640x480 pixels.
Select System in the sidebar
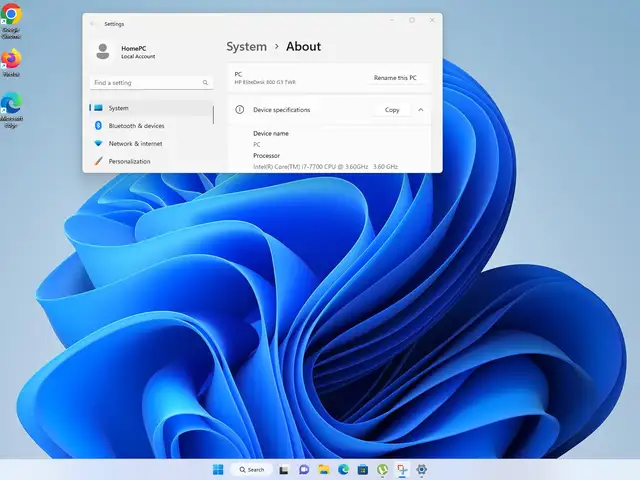coord(151,108)
